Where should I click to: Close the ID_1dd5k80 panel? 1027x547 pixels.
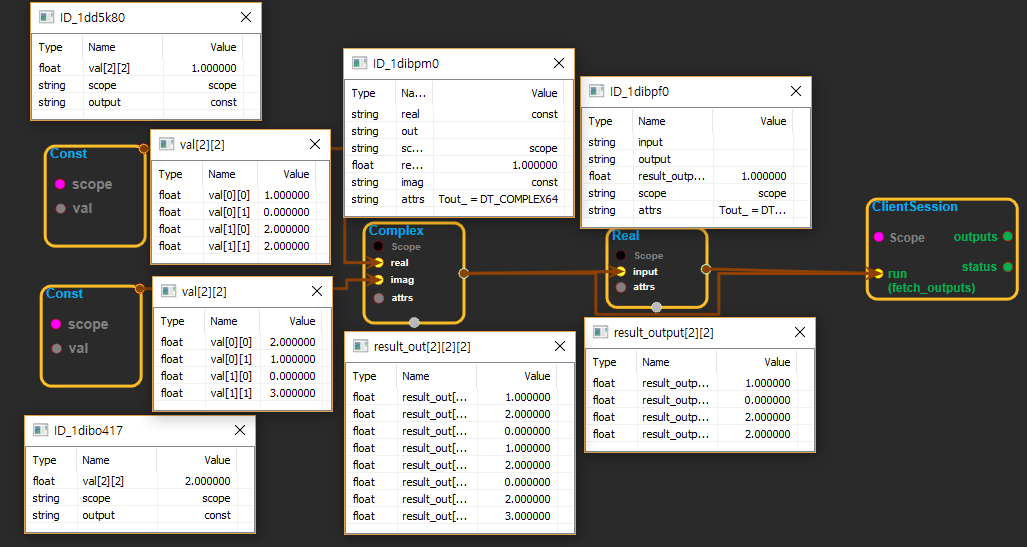coord(246,18)
